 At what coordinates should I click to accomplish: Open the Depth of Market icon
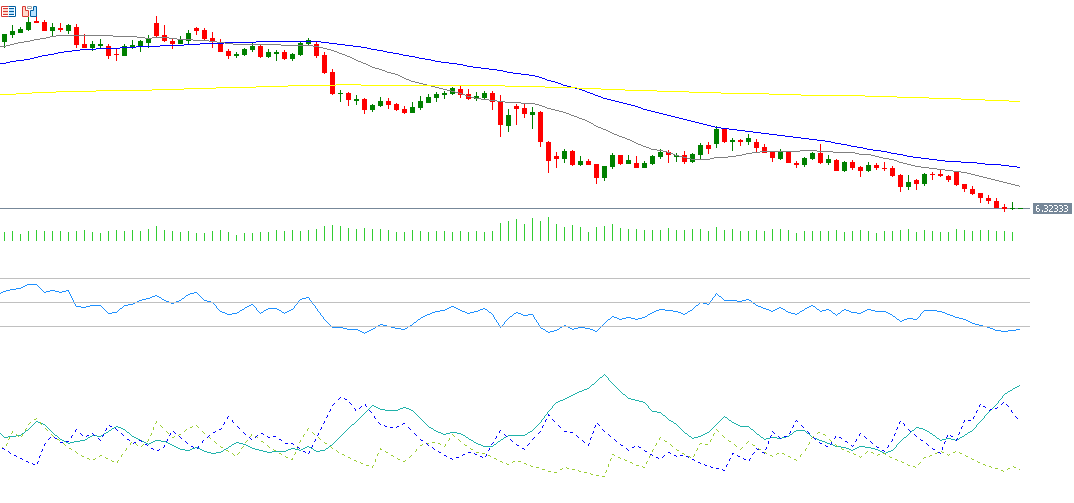tap(9, 12)
